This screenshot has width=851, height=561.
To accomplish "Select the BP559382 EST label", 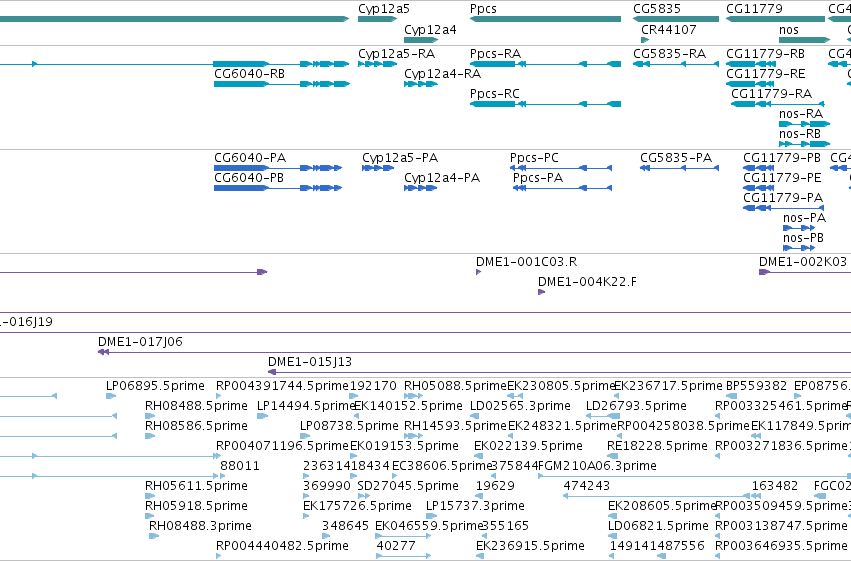I will pyautogui.click(x=757, y=386).
